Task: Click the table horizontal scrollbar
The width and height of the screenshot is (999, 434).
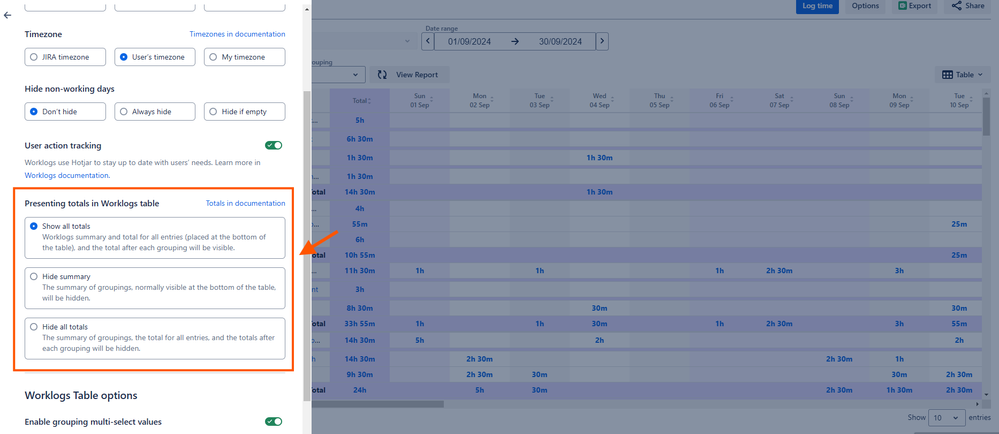Action: coord(377,403)
